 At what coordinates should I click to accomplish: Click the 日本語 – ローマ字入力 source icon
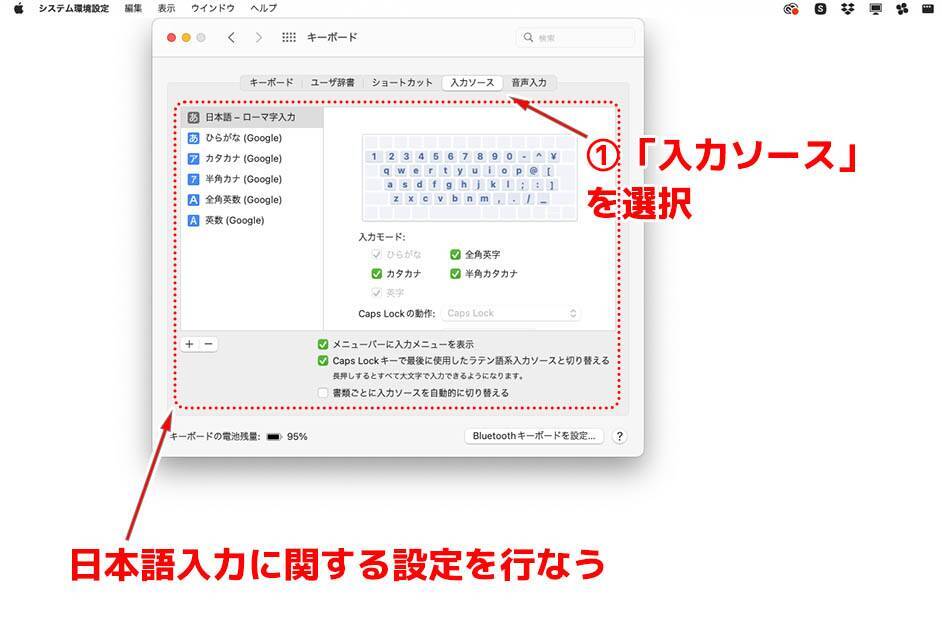tap(193, 117)
